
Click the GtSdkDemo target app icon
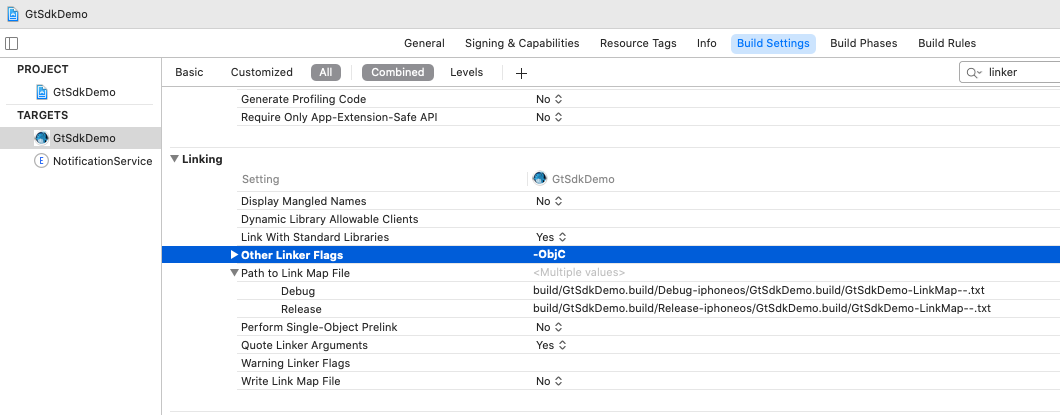tap(42, 138)
